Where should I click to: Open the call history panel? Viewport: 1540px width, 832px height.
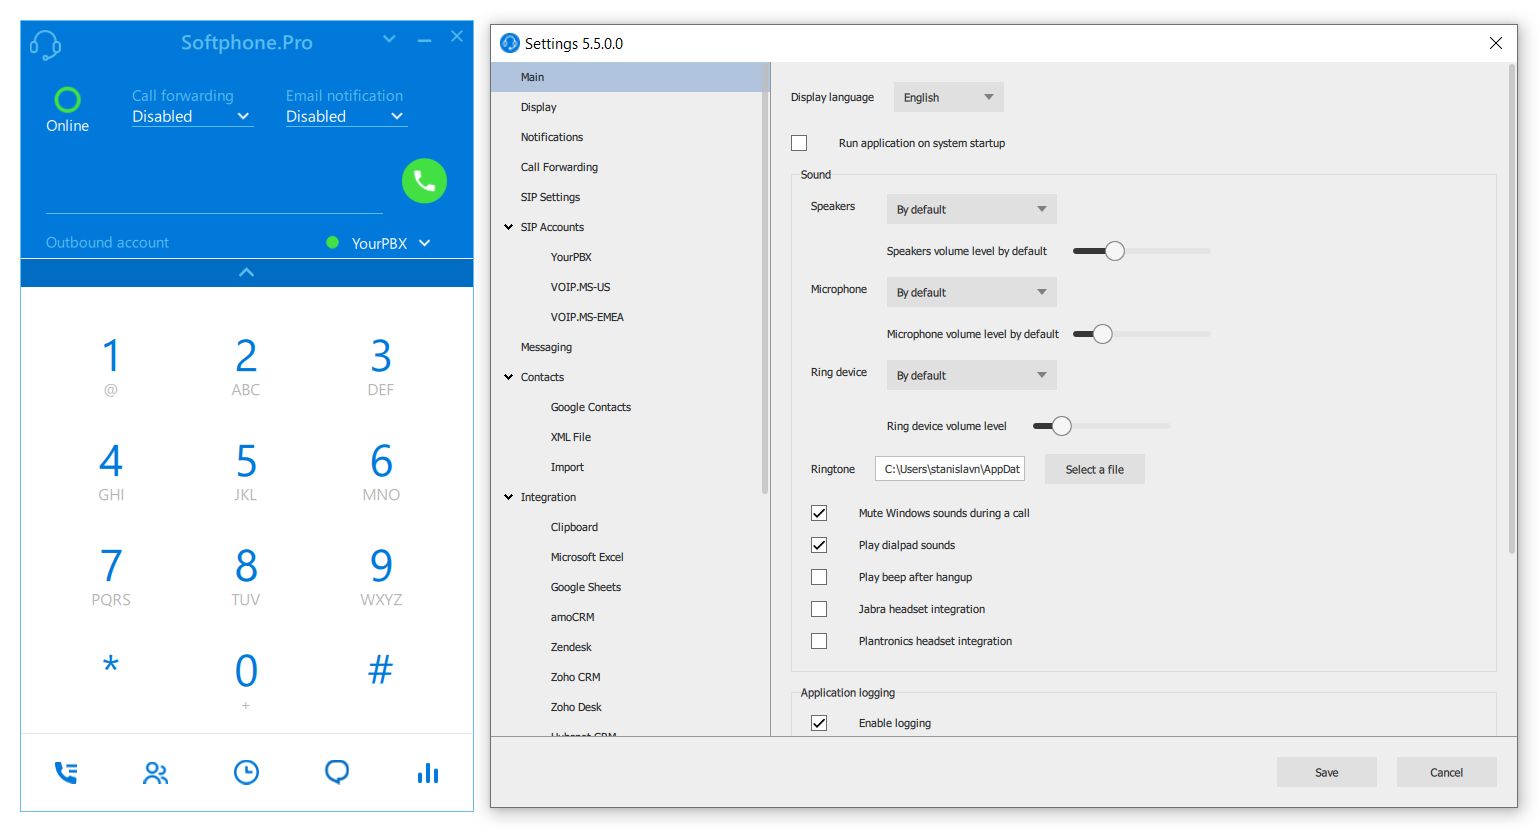[246, 772]
